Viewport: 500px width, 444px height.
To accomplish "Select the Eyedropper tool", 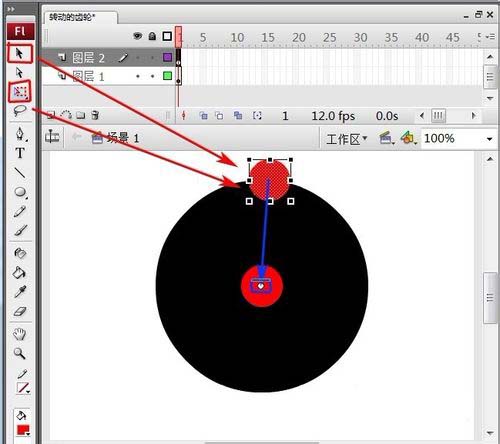I will 20,292.
